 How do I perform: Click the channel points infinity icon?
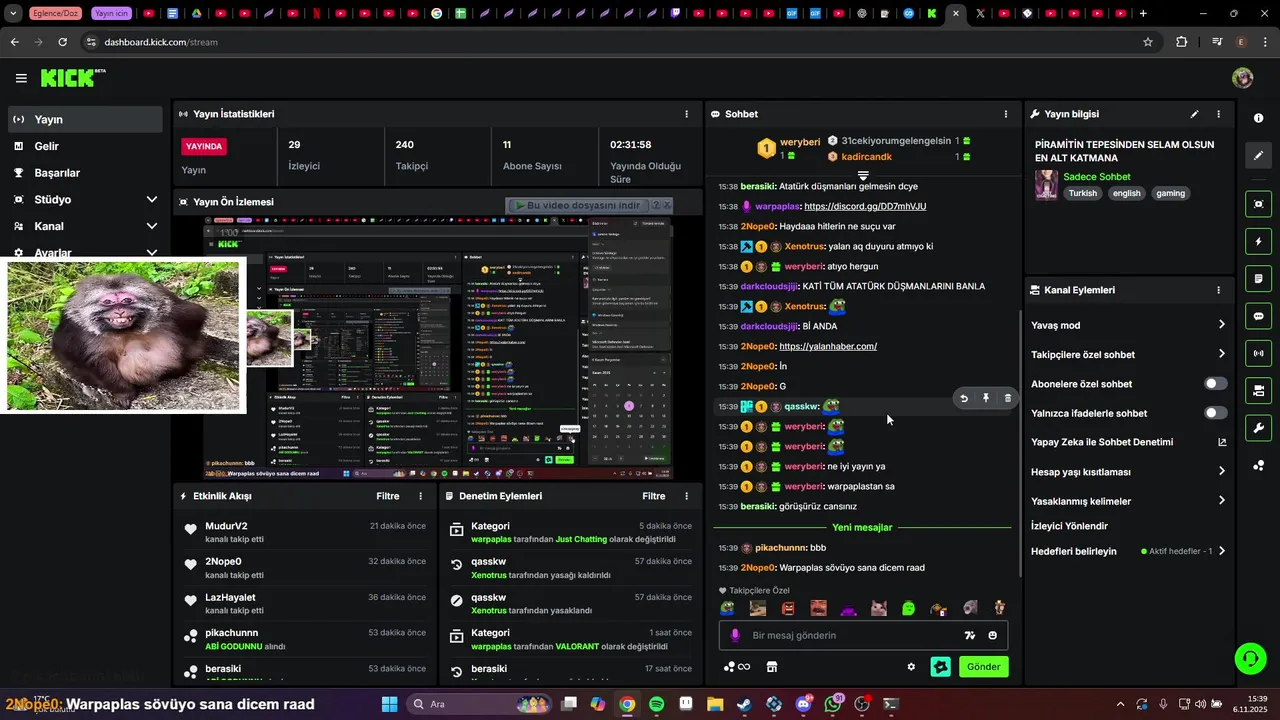pos(736,667)
